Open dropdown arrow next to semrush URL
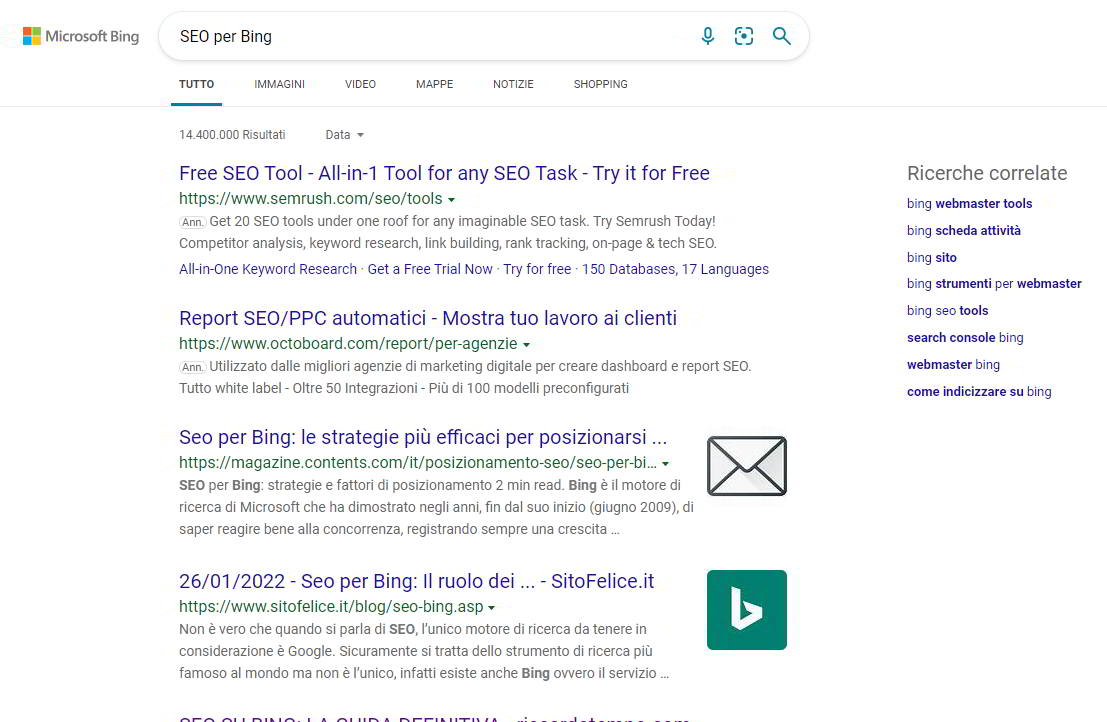 pyautogui.click(x=452, y=200)
